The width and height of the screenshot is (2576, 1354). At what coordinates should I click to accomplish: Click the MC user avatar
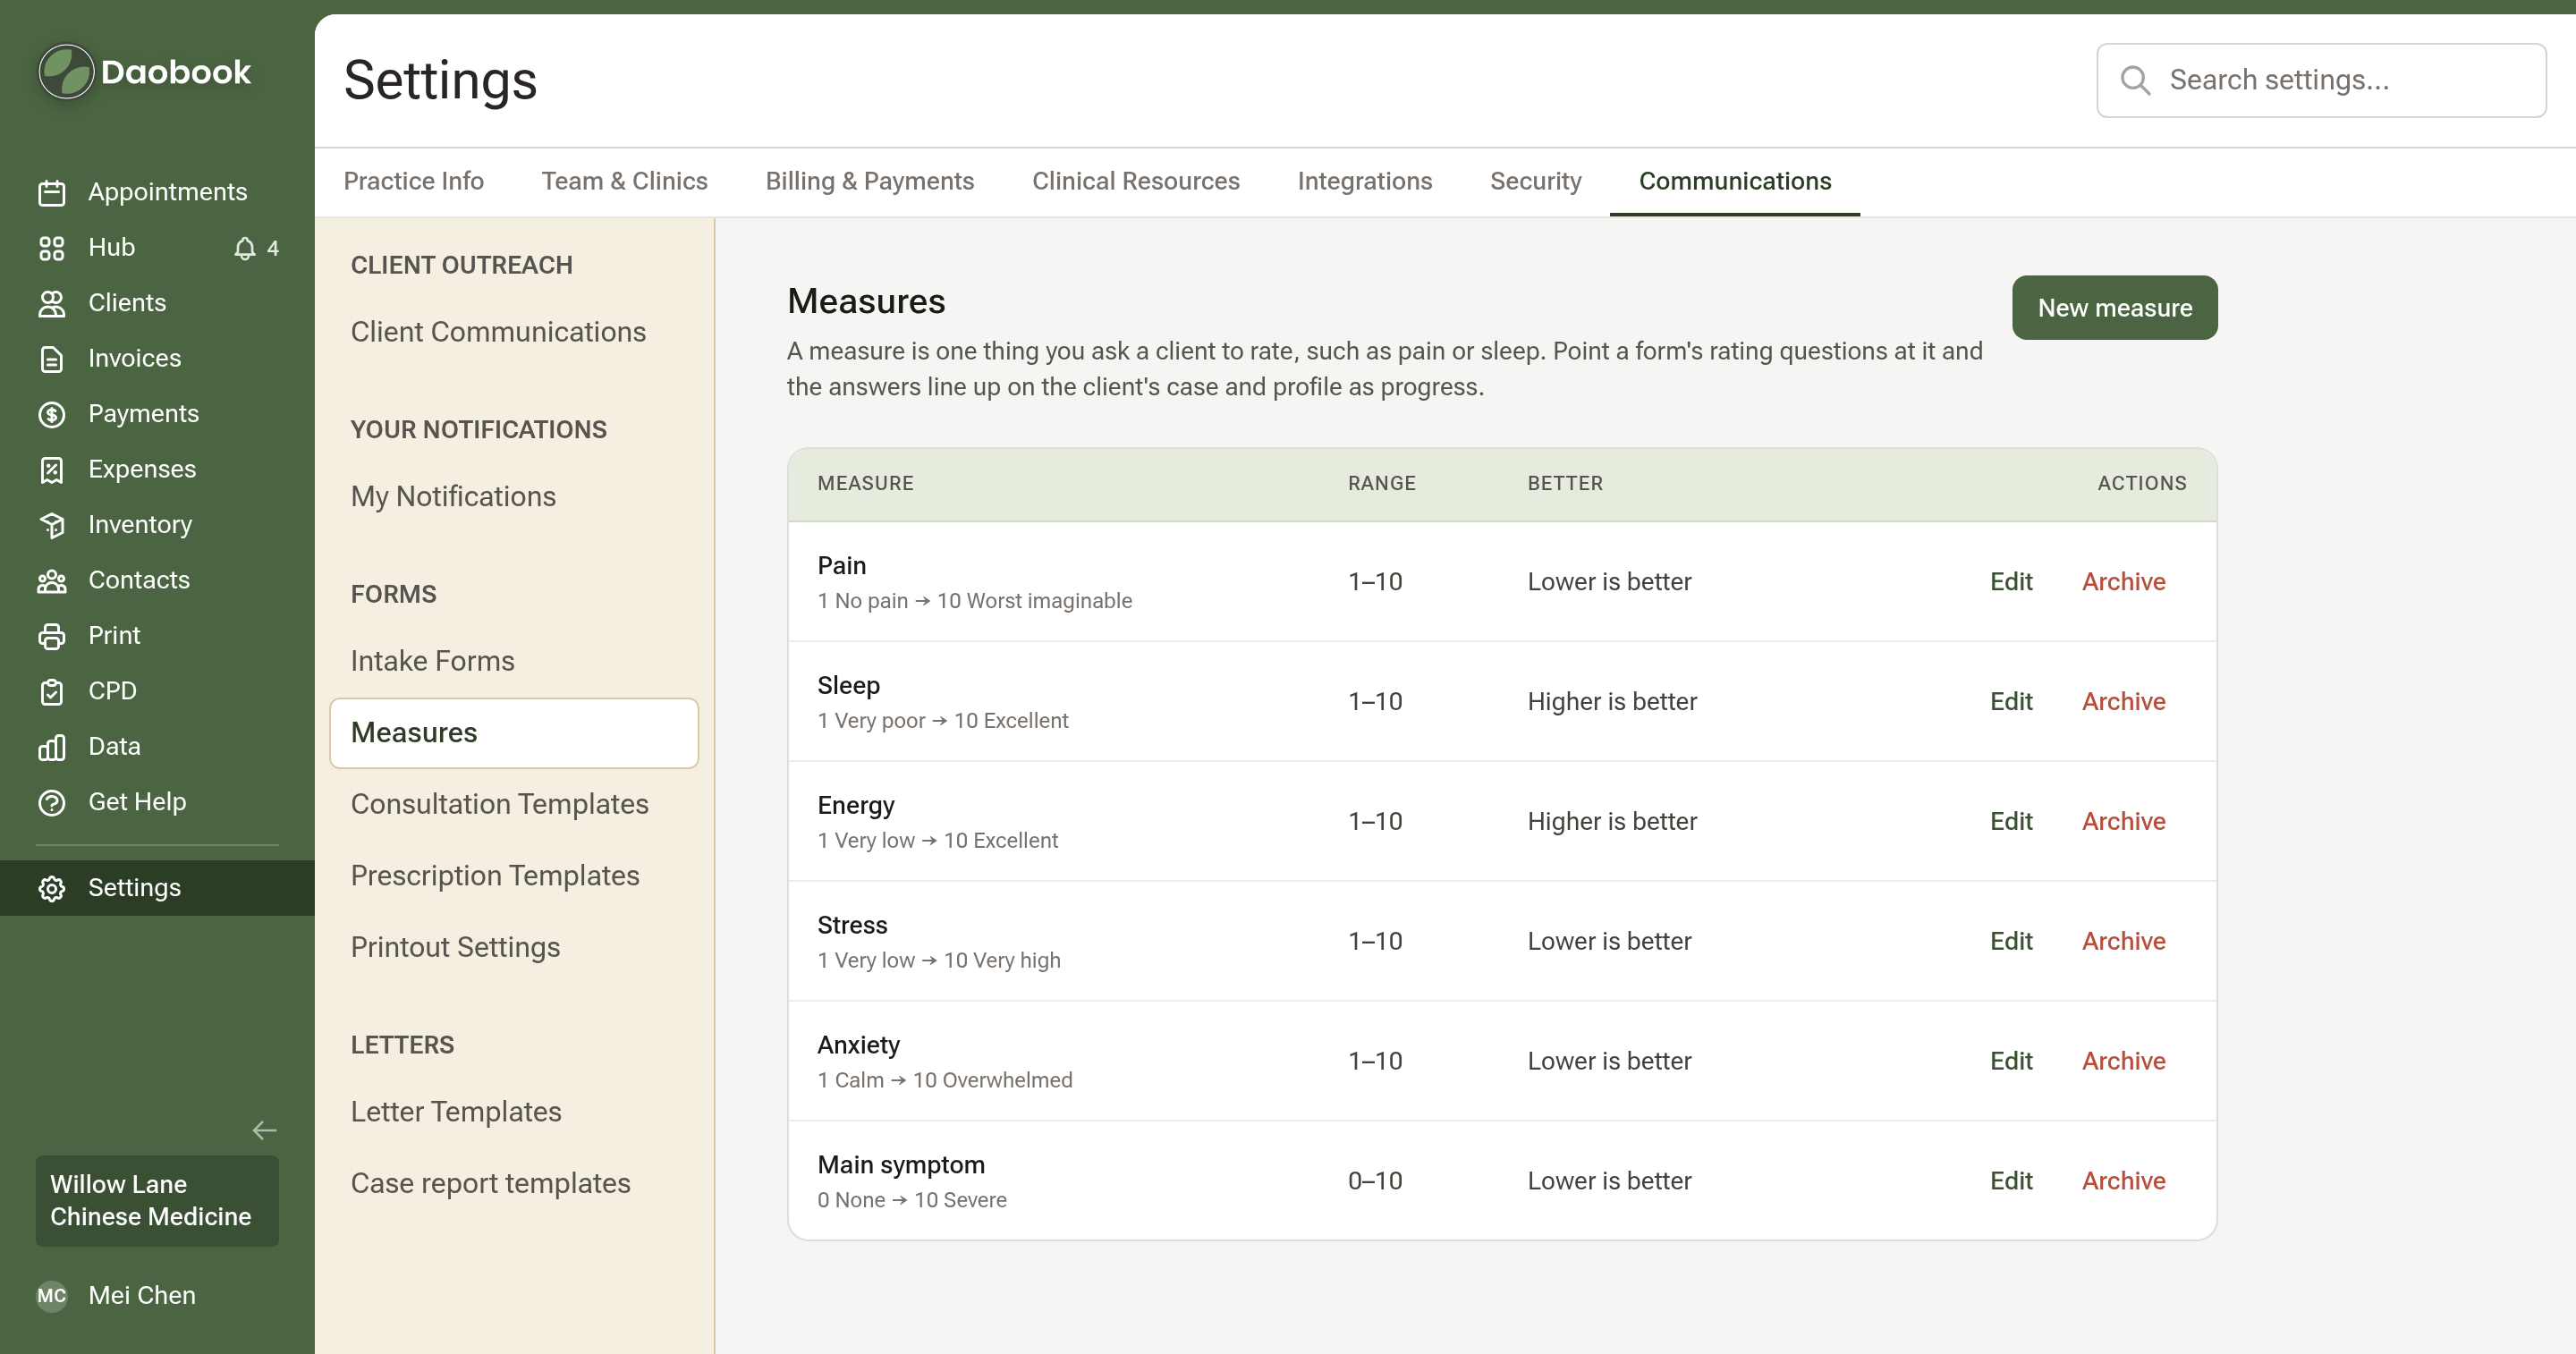click(52, 1296)
